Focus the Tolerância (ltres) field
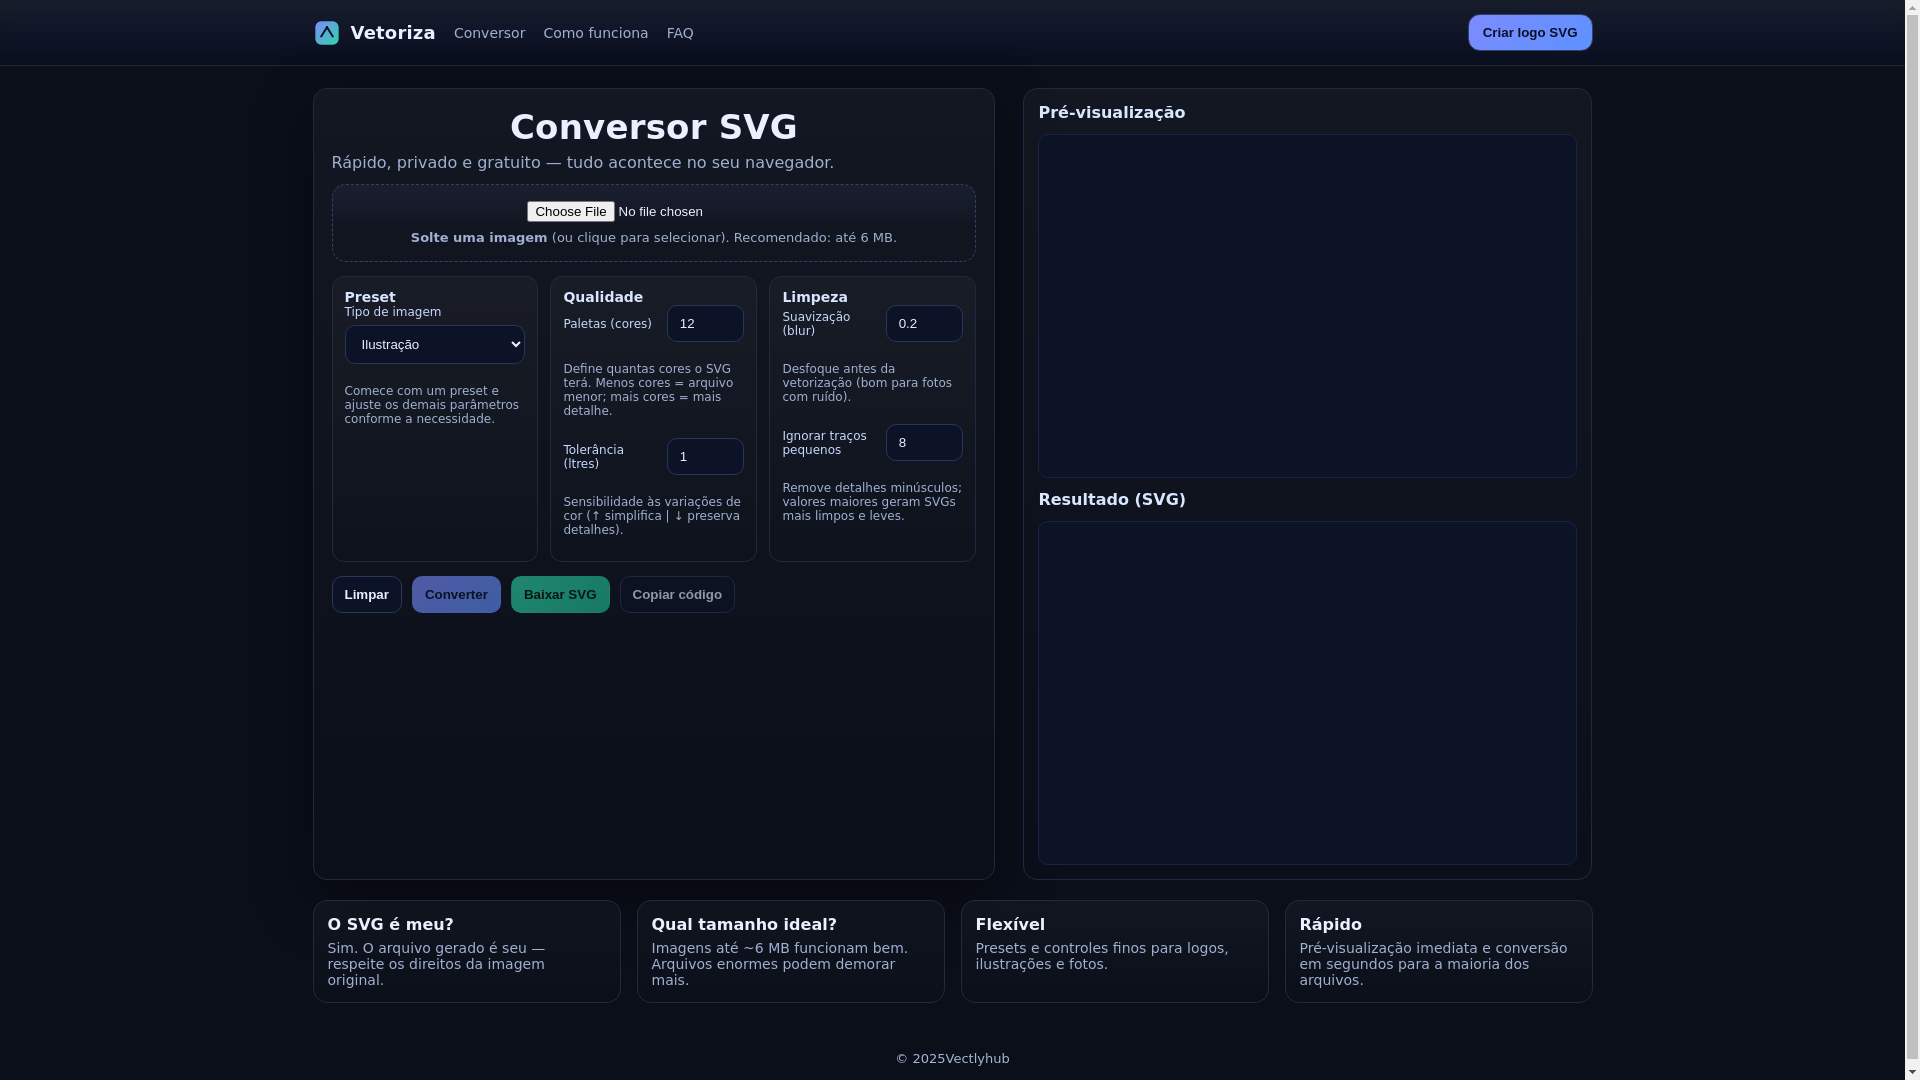The image size is (1920, 1080). click(x=704, y=456)
